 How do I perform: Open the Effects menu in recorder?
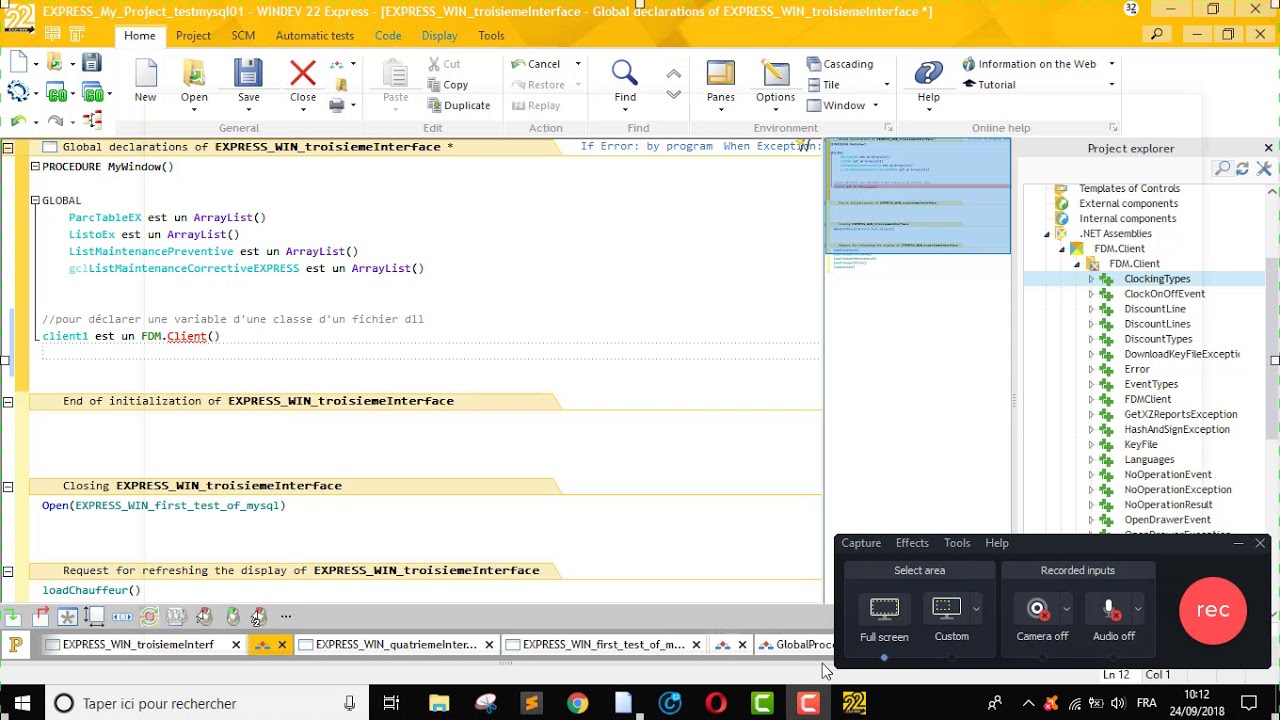[x=912, y=543]
